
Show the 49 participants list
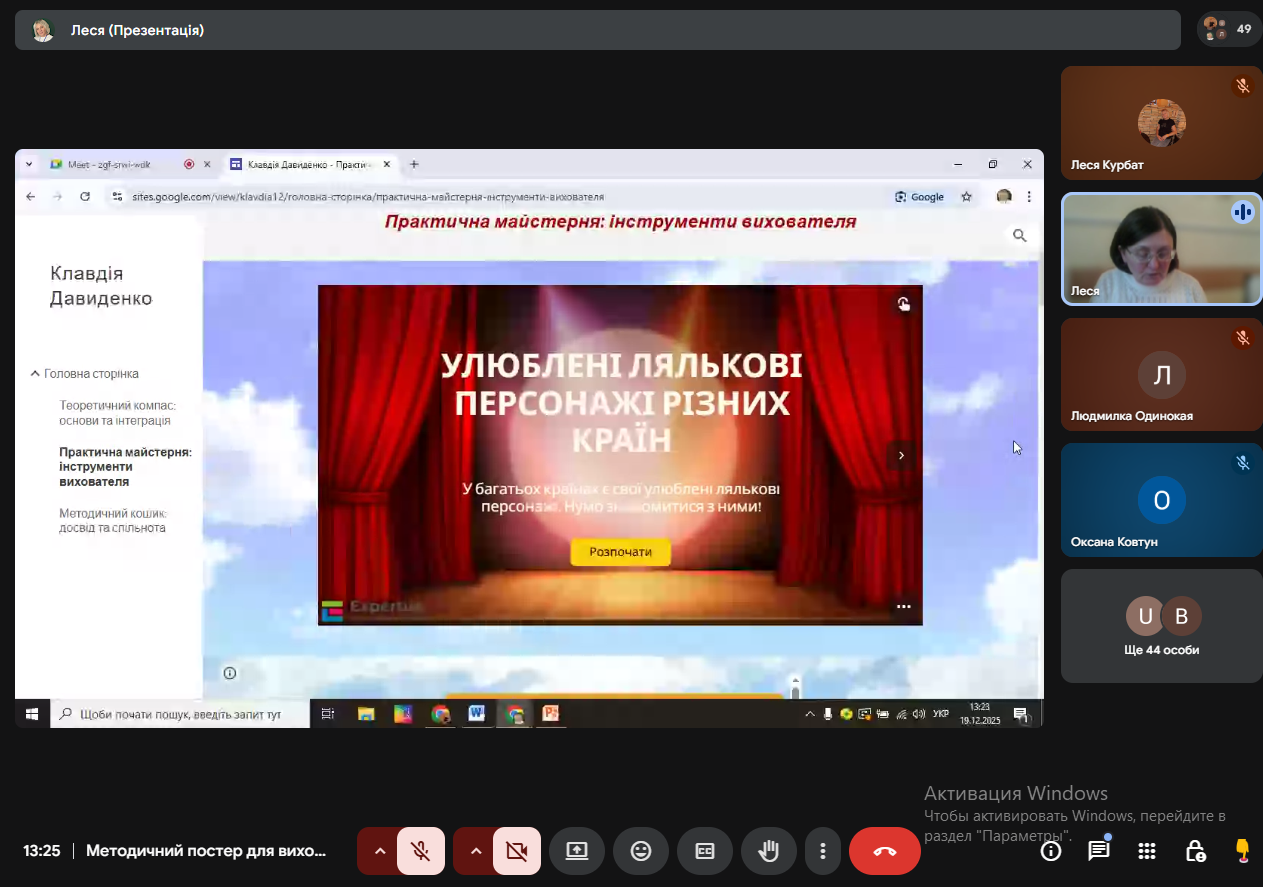pyautogui.click(x=1228, y=29)
